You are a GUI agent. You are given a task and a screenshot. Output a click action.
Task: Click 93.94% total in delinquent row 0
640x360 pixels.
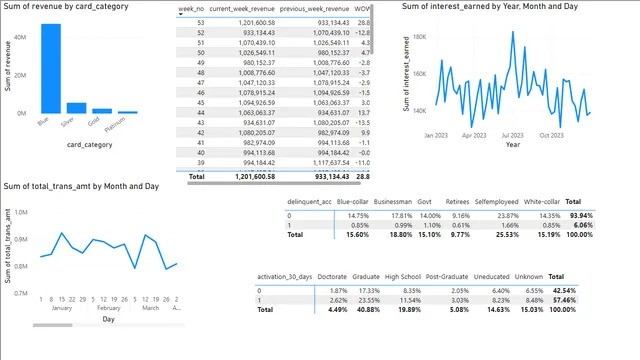(x=582, y=216)
